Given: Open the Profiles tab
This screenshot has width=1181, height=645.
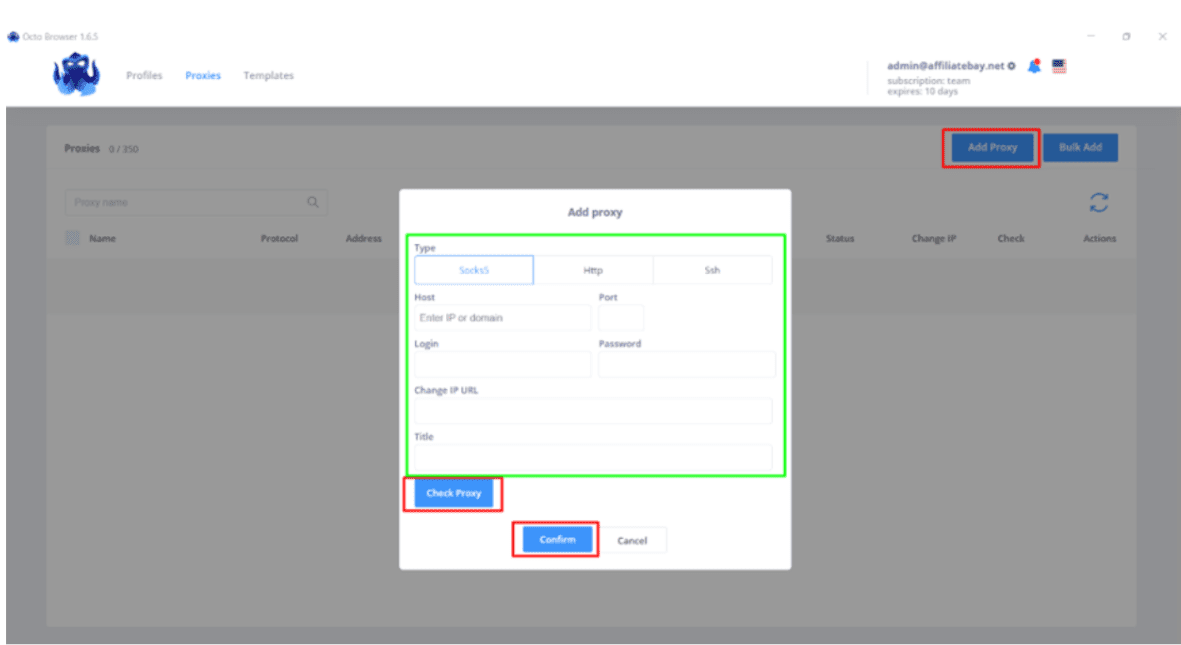Looking at the screenshot, I should pos(144,76).
